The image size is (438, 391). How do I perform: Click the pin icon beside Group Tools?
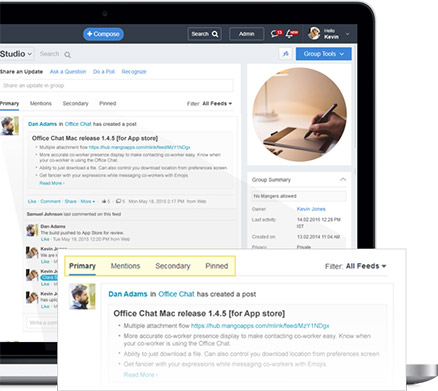tap(286, 54)
